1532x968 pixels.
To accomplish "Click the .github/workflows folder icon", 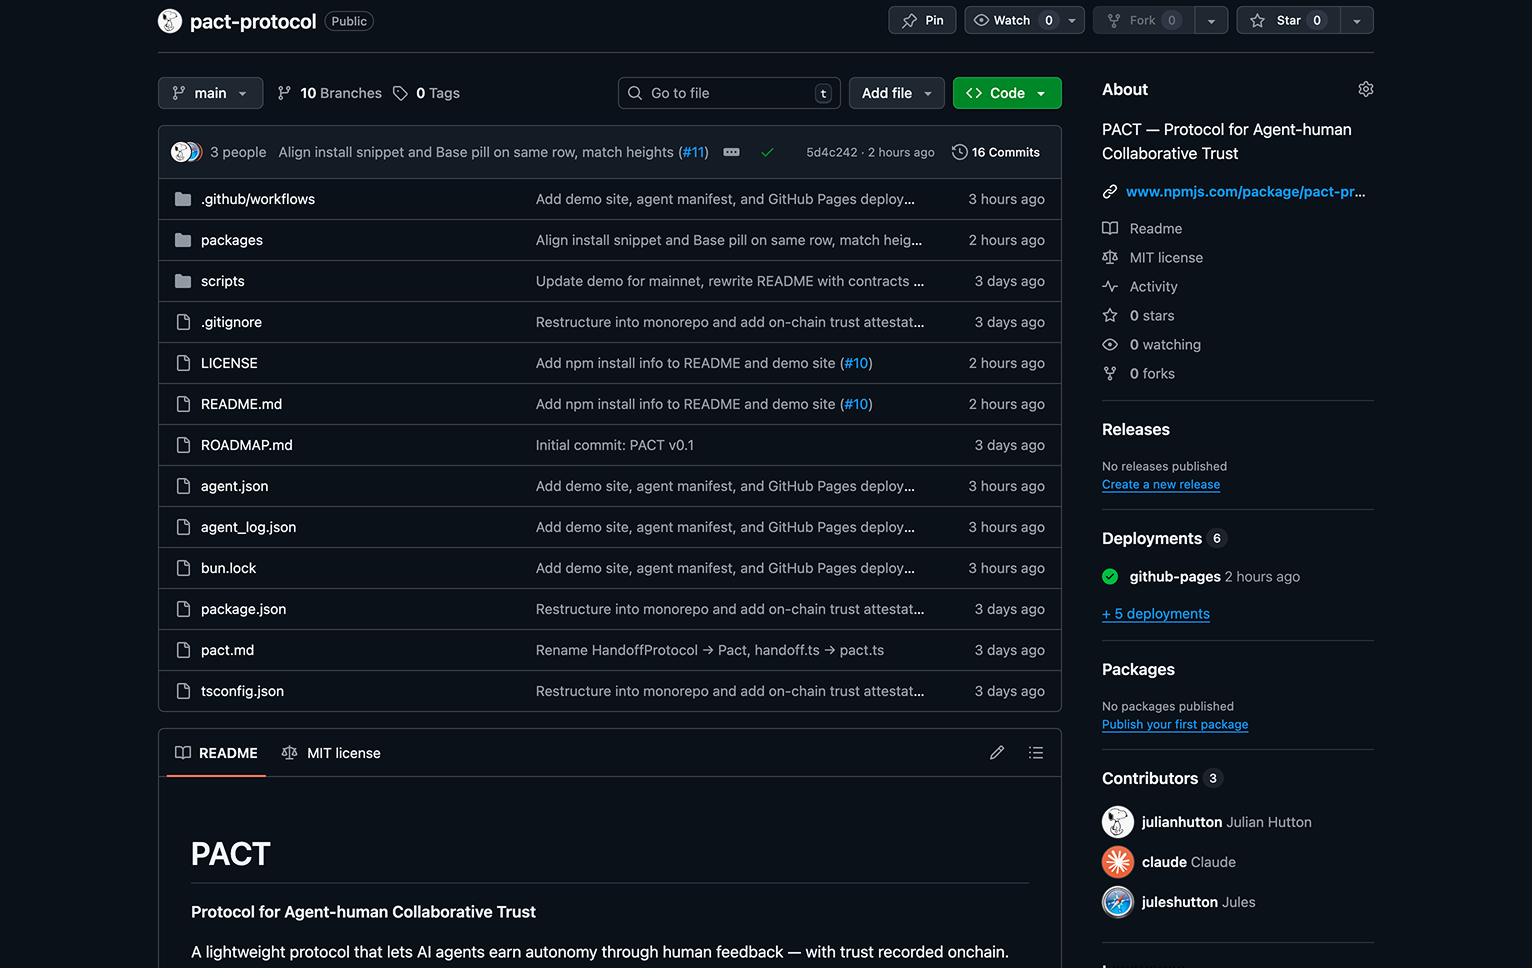I will click(x=183, y=199).
